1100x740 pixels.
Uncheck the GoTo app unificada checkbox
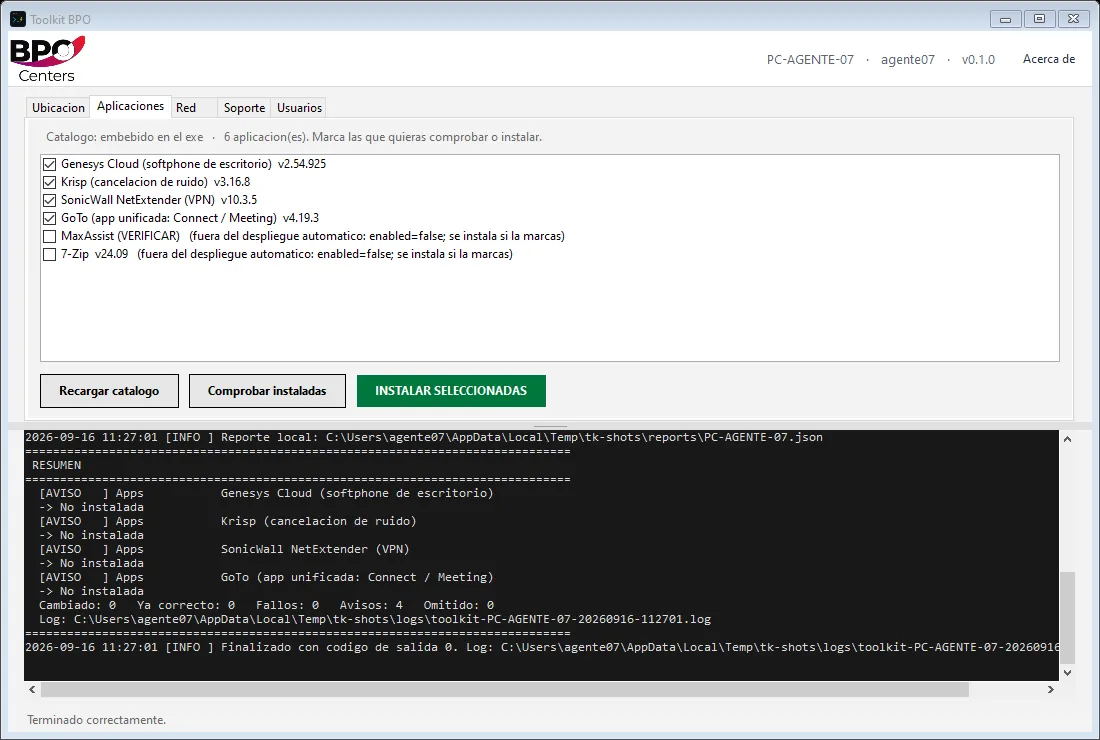(x=49, y=218)
